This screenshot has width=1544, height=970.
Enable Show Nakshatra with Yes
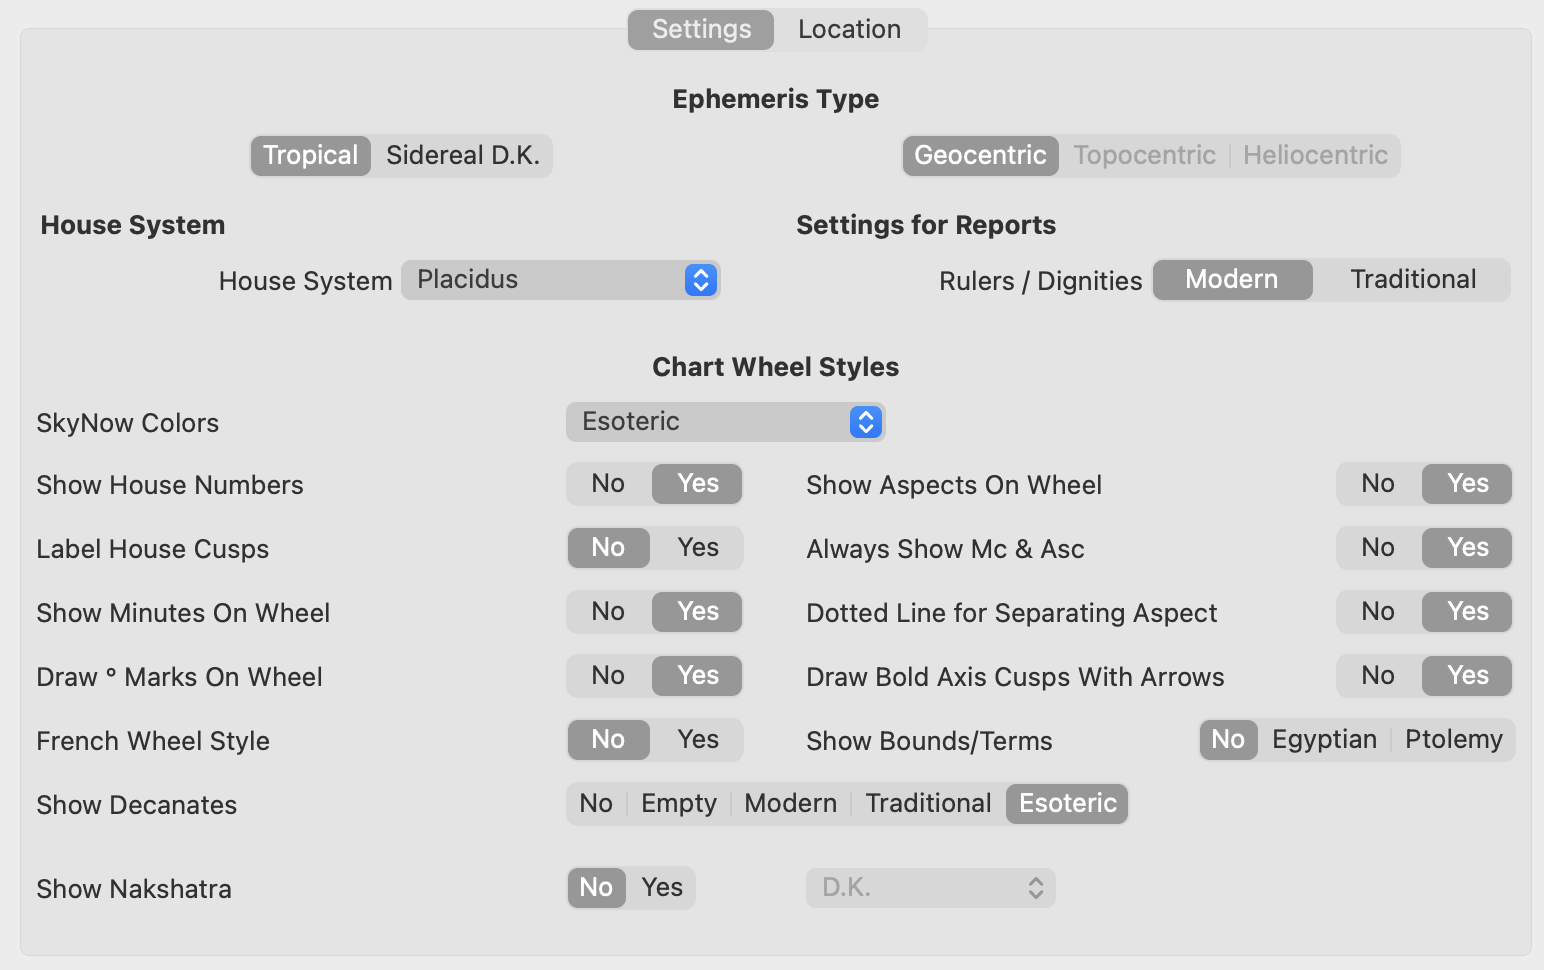pos(662,888)
